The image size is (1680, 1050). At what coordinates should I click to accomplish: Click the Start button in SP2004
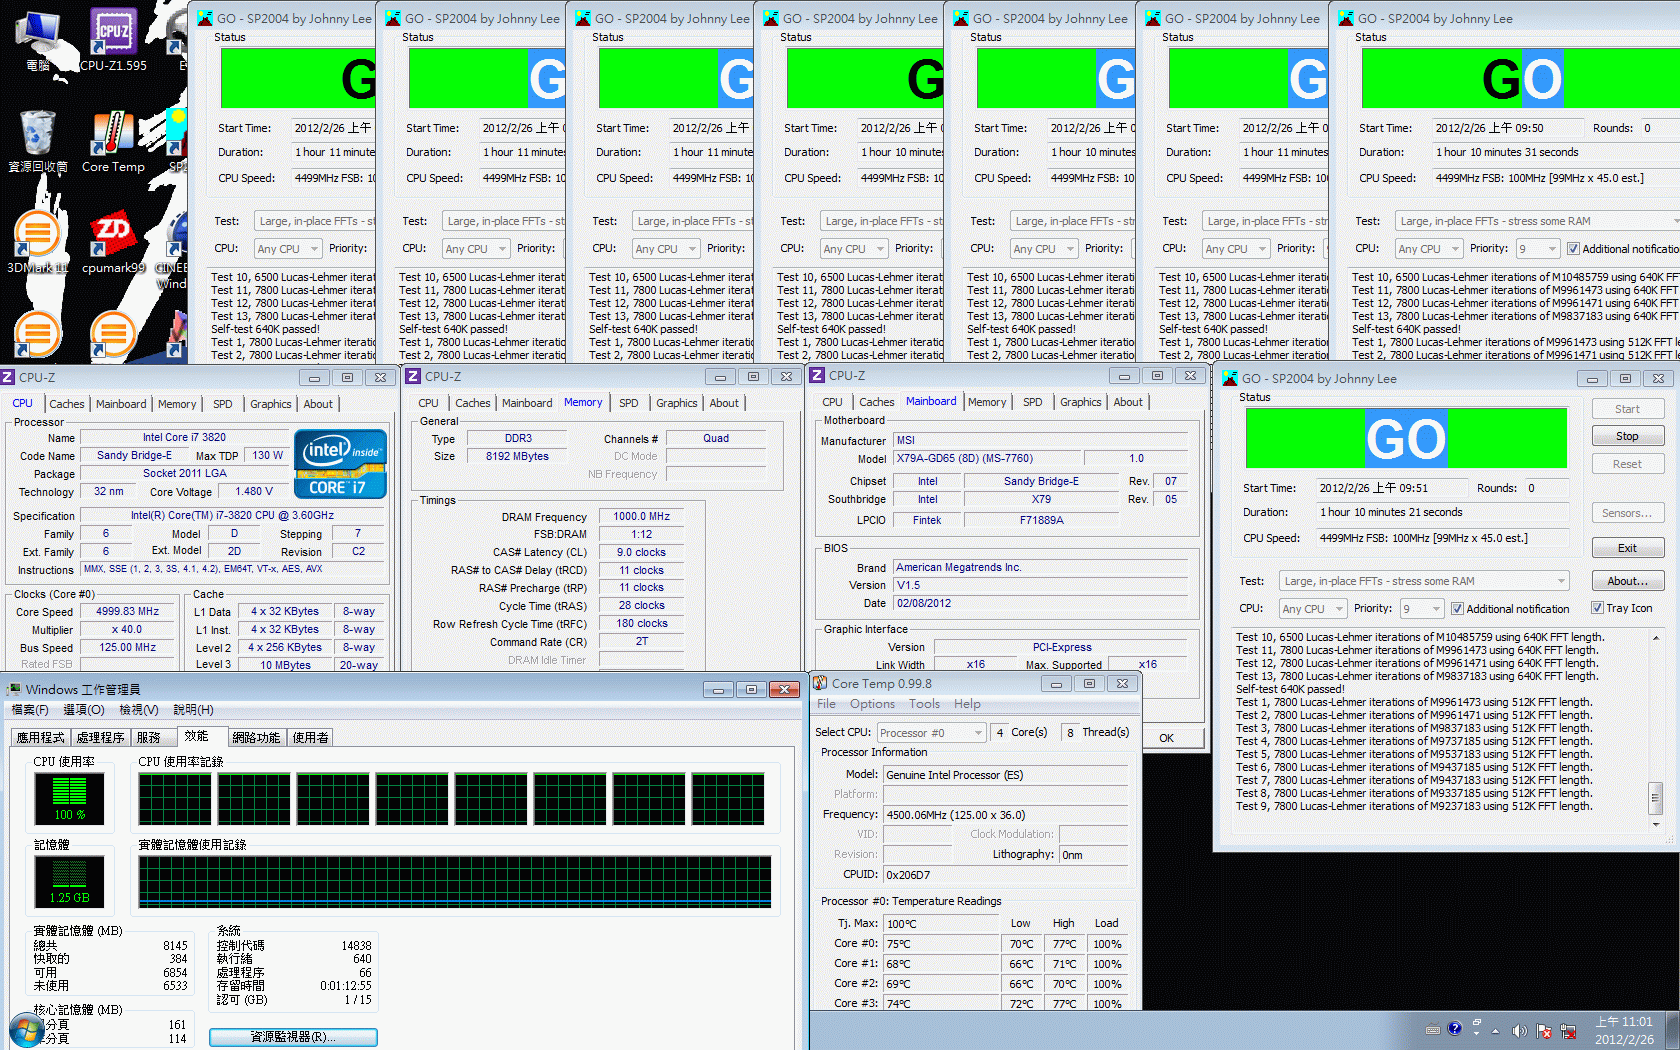tap(1627, 409)
